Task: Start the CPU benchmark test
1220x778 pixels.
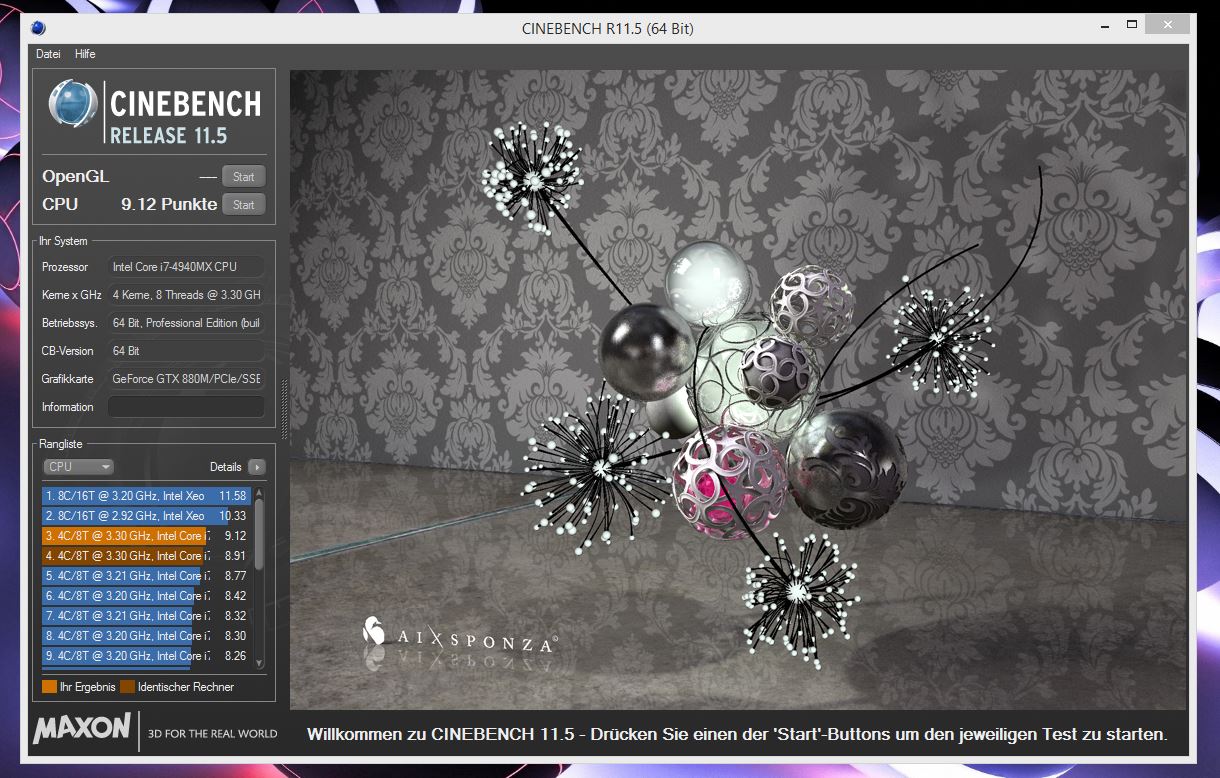Action: 243,205
